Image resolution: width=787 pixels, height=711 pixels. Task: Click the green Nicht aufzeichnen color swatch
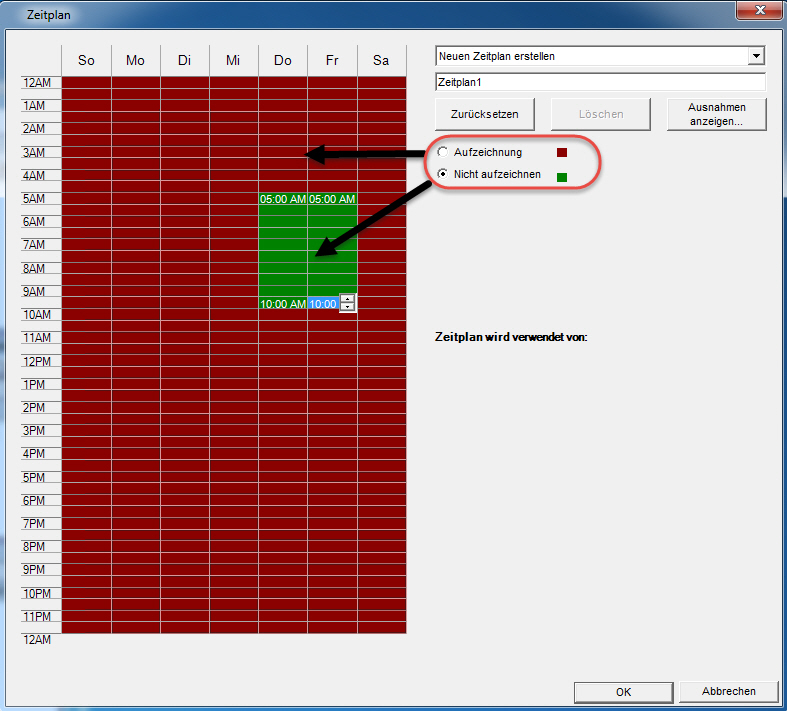[562, 177]
